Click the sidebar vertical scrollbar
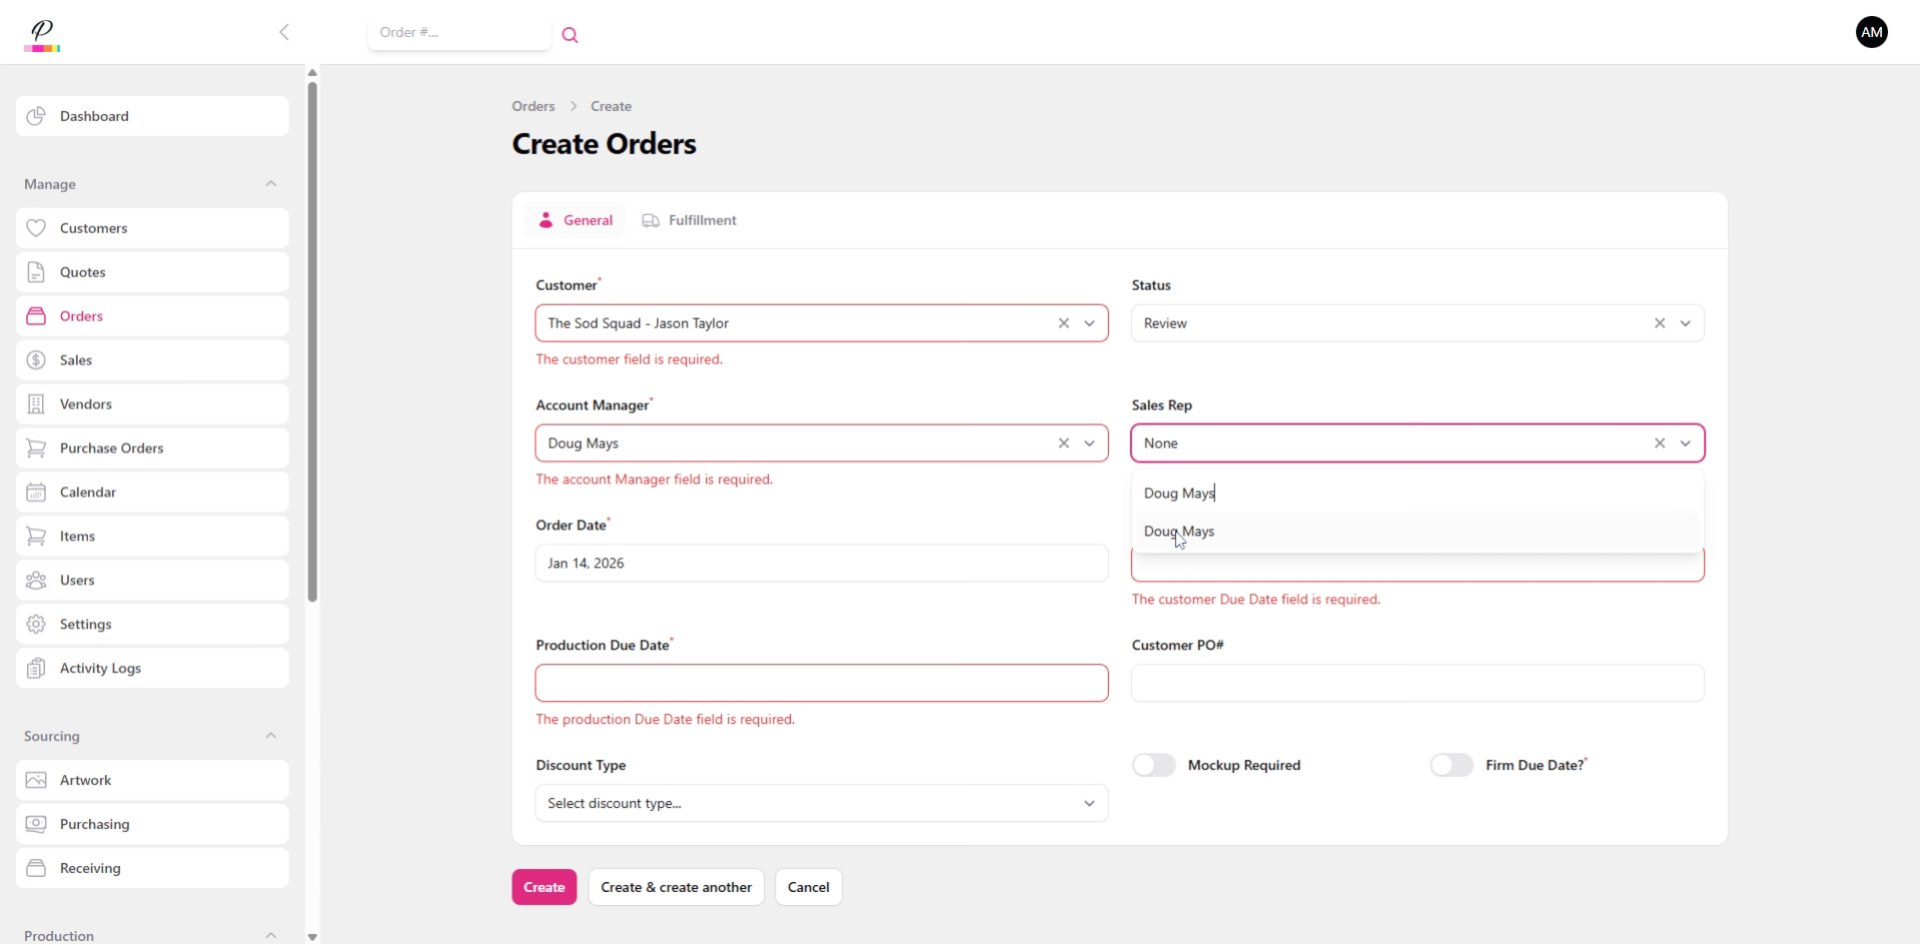Image resolution: width=1920 pixels, height=944 pixels. click(x=312, y=340)
